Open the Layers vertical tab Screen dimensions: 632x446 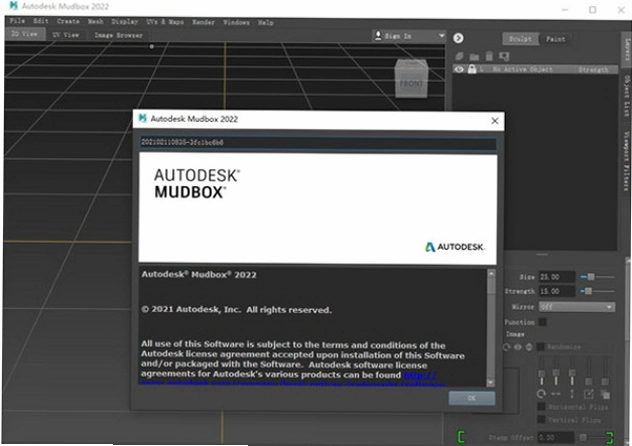coord(626,50)
